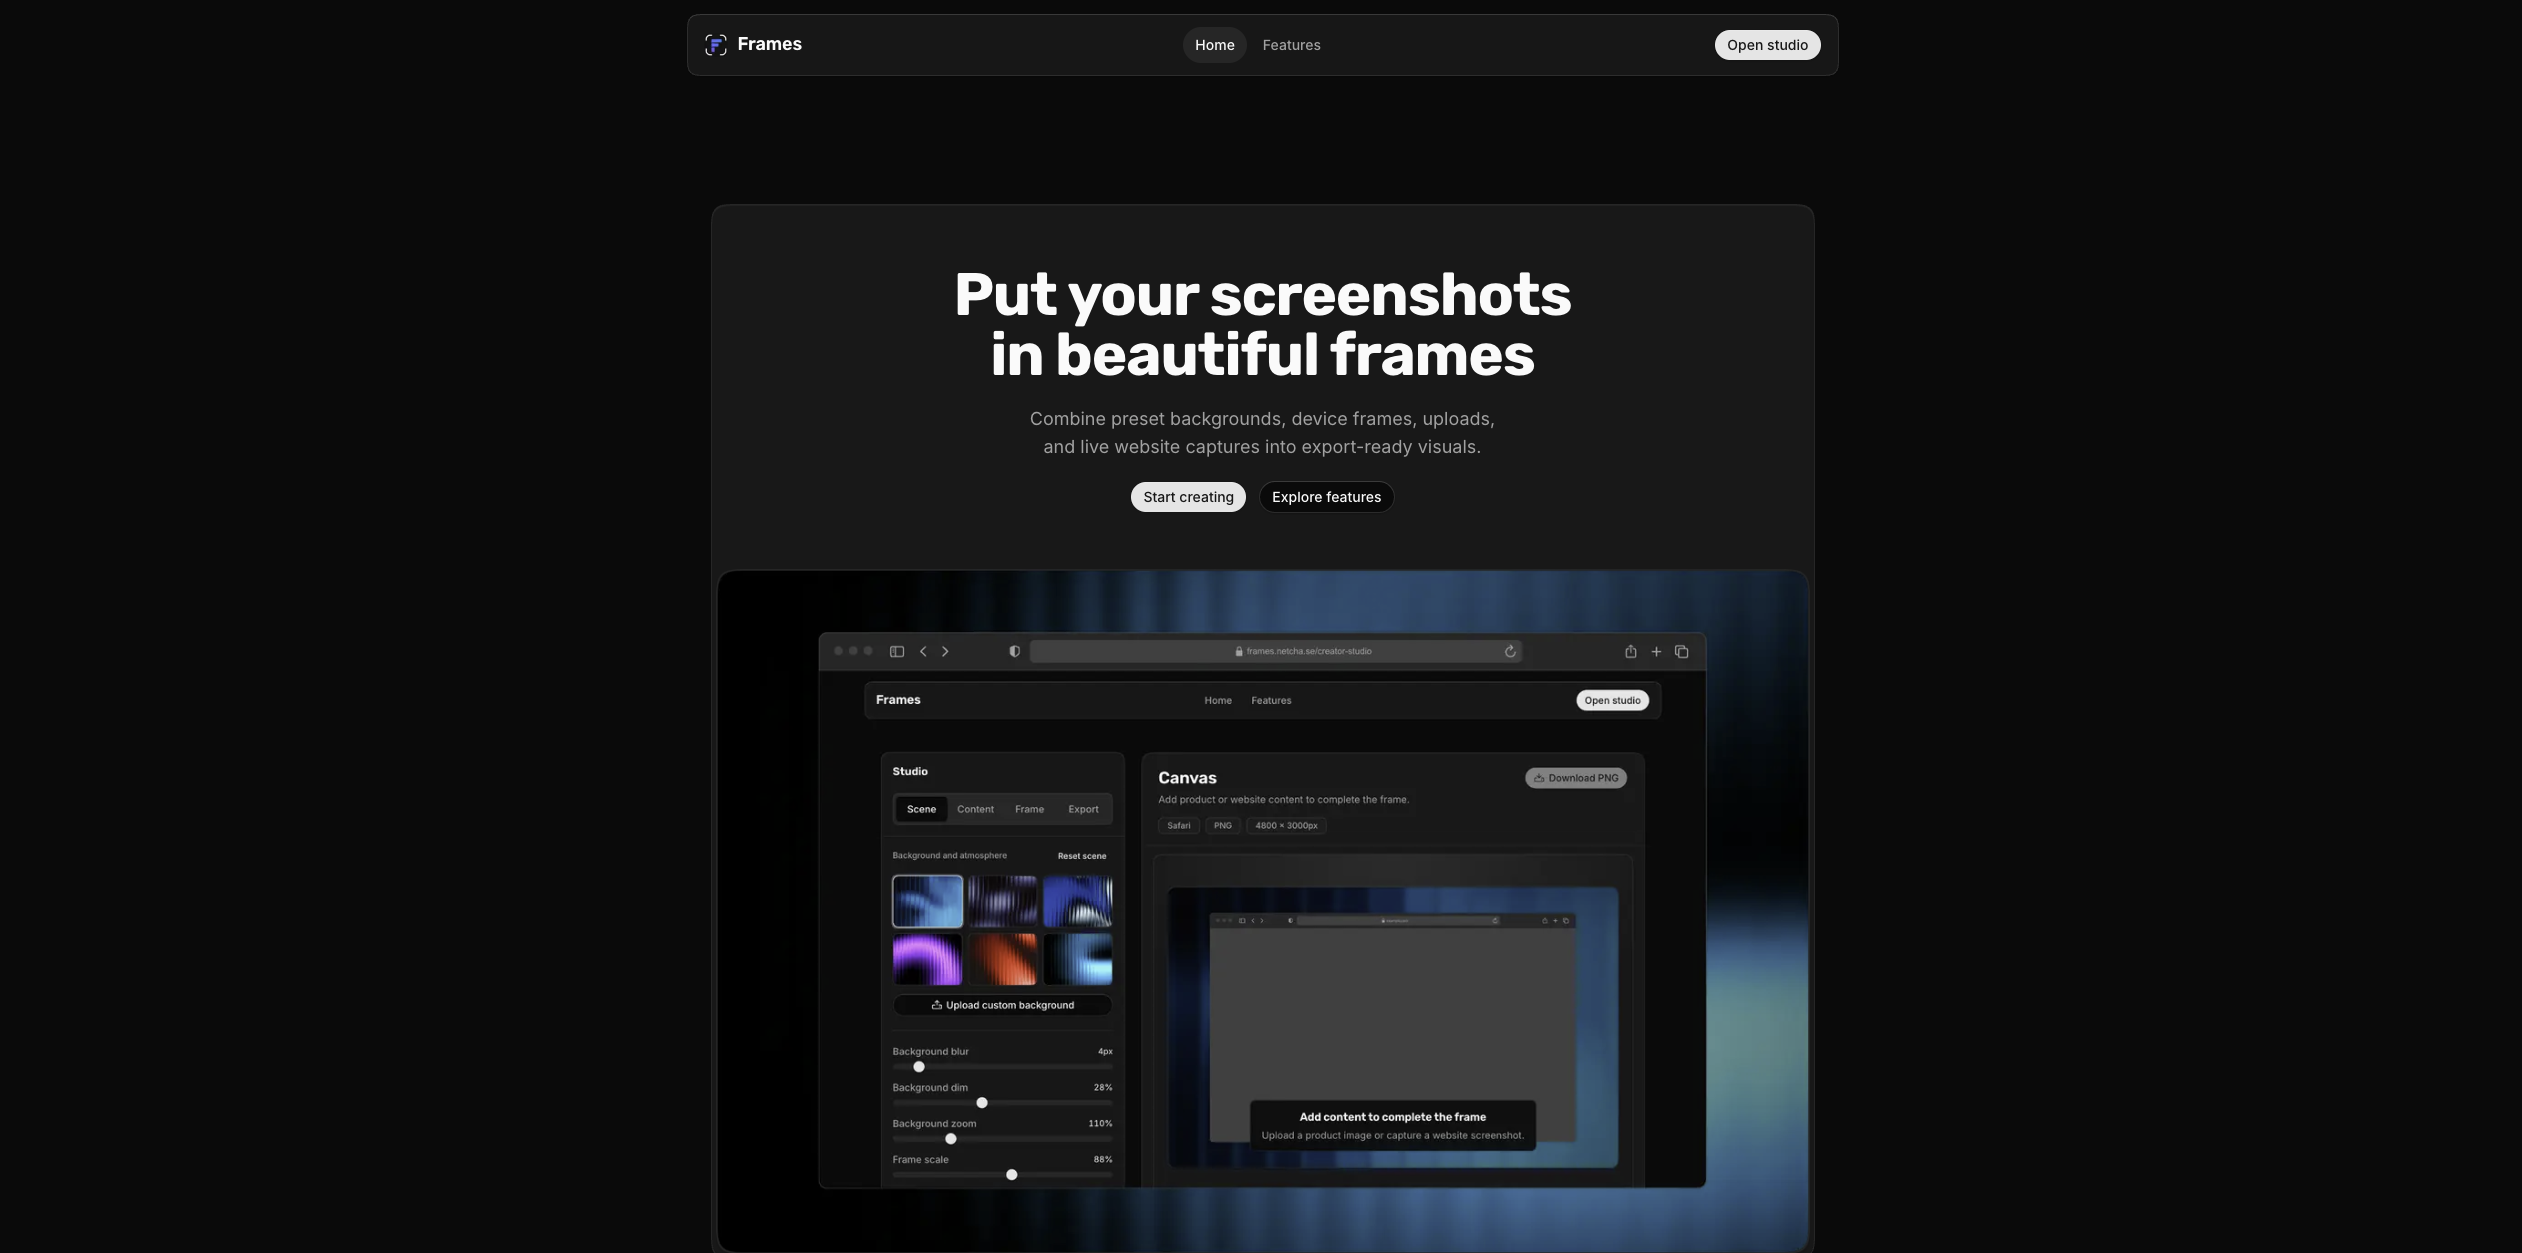The height and width of the screenshot is (1253, 2522).
Task: Switch to the Content tab in Studio panel
Action: coord(975,810)
